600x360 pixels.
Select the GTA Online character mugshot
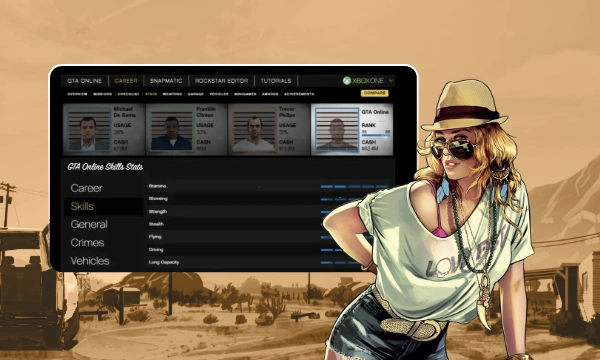[337, 130]
